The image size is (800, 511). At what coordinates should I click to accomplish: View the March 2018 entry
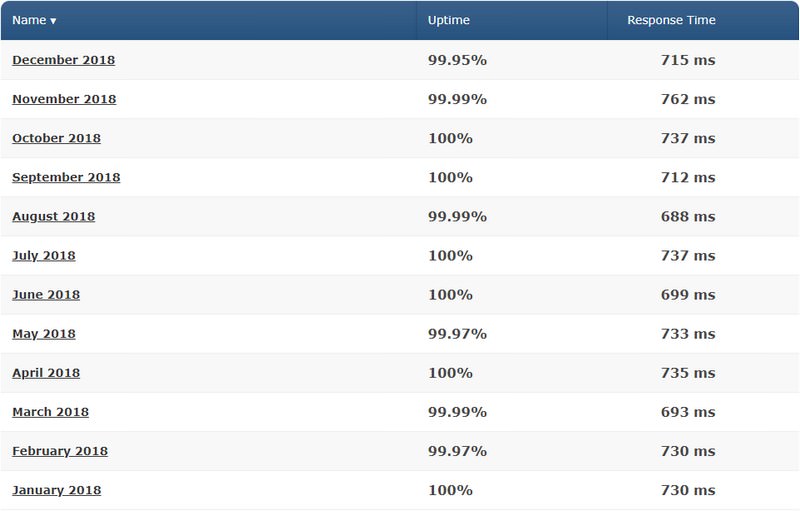pos(50,411)
